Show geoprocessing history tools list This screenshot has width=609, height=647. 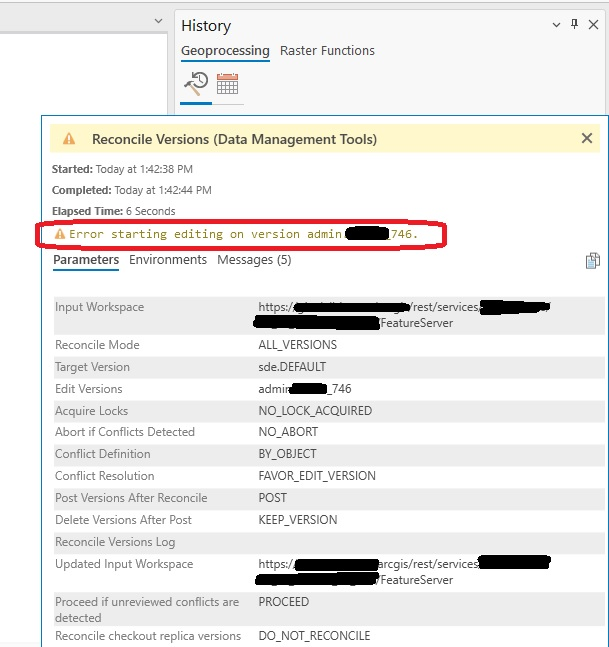196,83
